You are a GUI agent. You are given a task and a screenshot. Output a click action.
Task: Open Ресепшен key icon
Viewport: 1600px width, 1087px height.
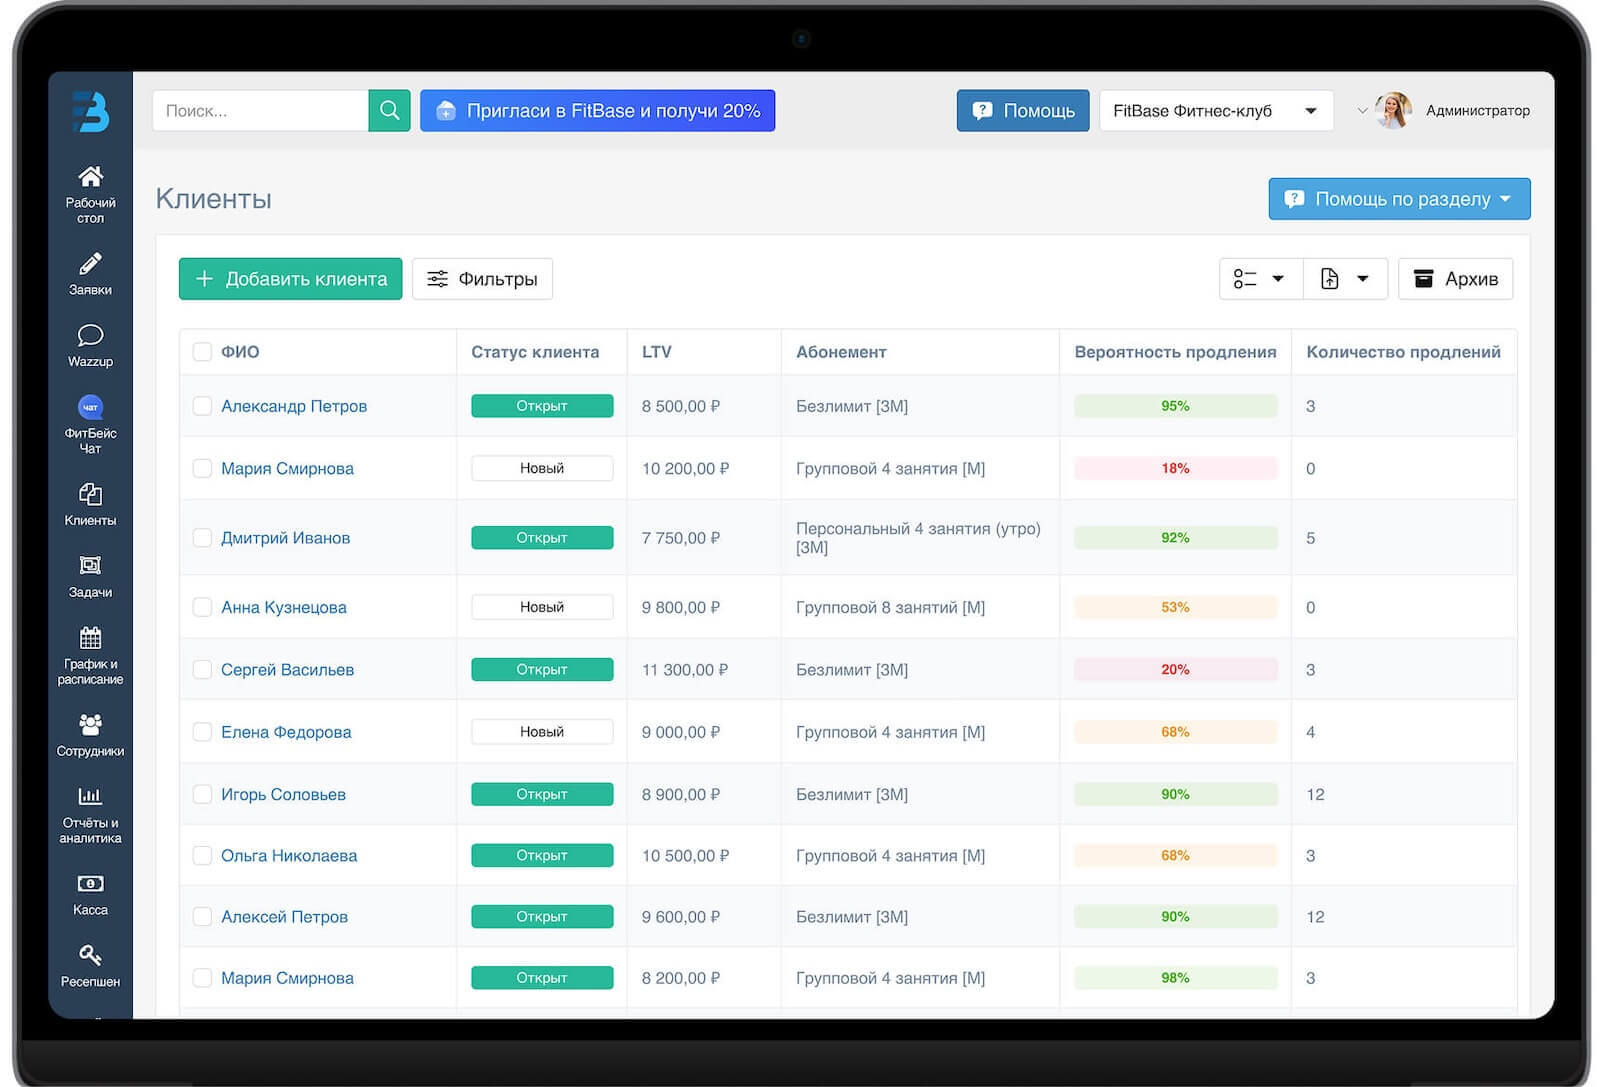tap(90, 955)
